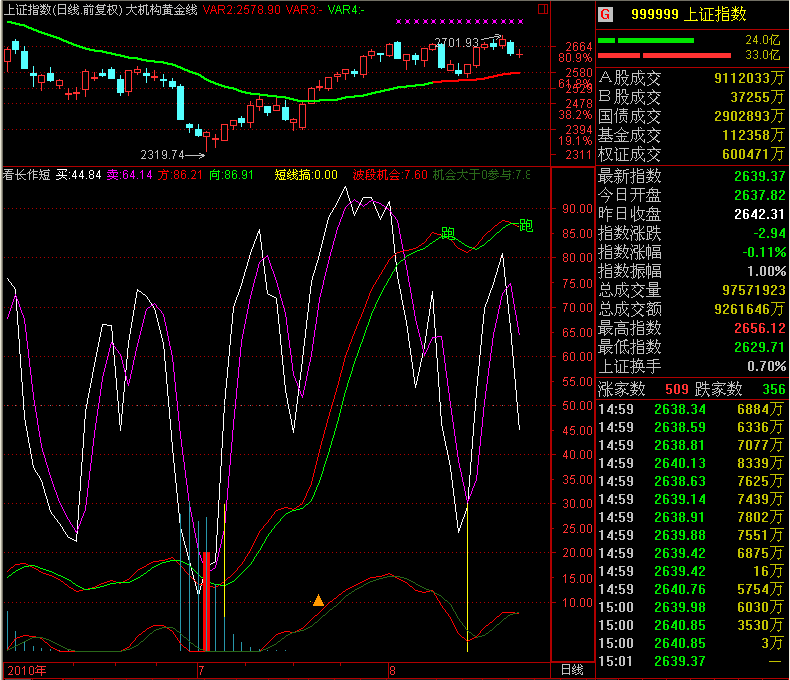Select the 15:01 tick row at 2639.37

tap(691, 661)
